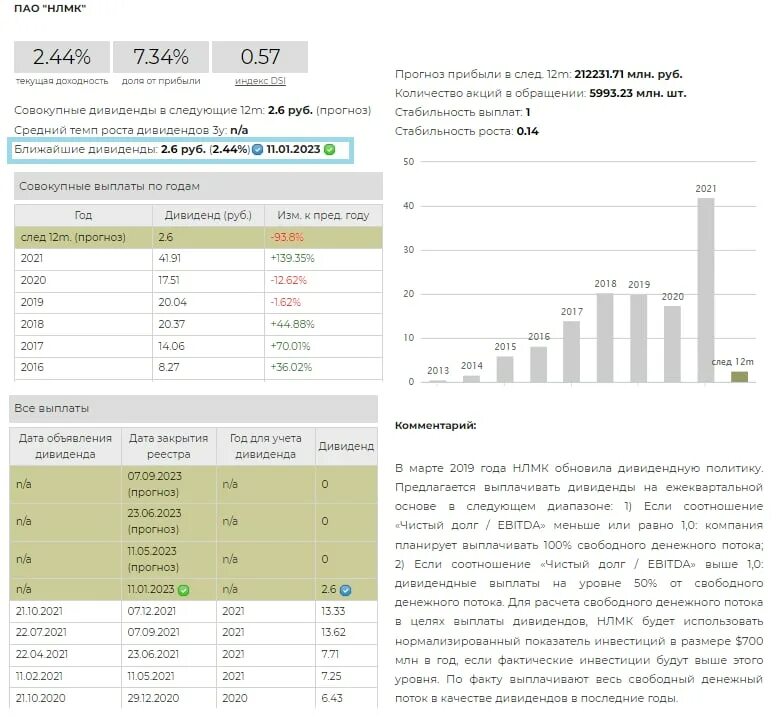Screen dimensions: 780x718
Task: Select the 7.34% доля от прибыли box
Action: [161, 57]
